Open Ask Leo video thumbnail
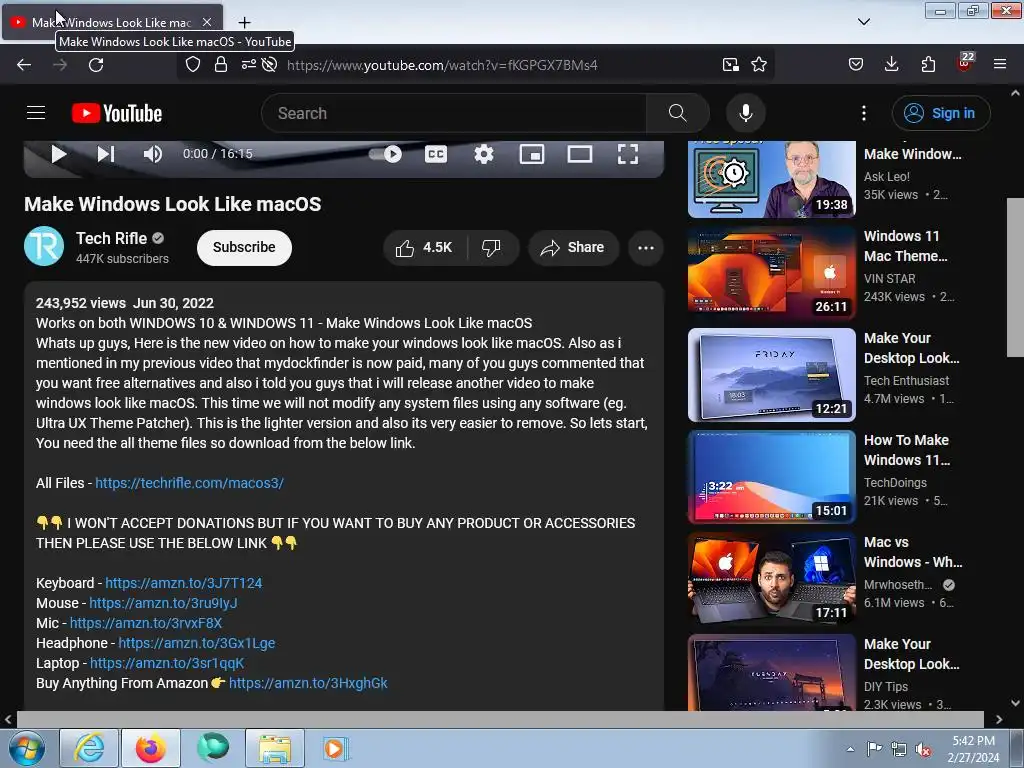The height and width of the screenshot is (768, 1024). click(772, 179)
